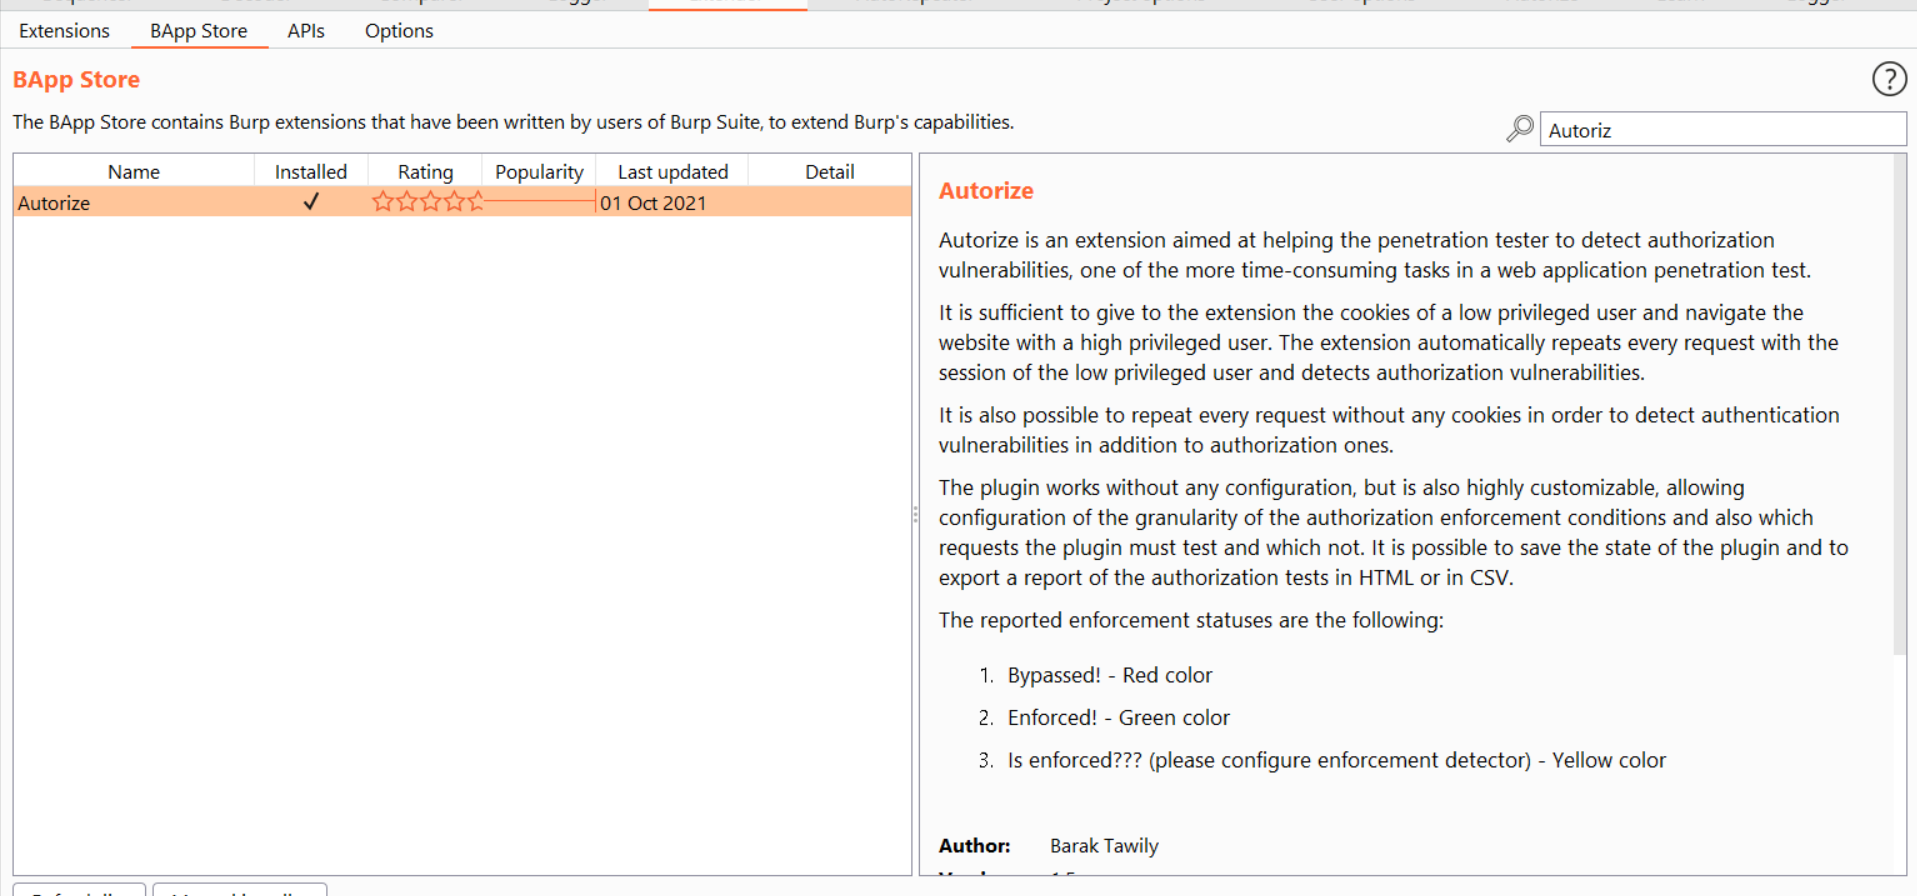The width and height of the screenshot is (1917, 896).
Task: Open help via the question mark icon
Action: coord(1889,79)
